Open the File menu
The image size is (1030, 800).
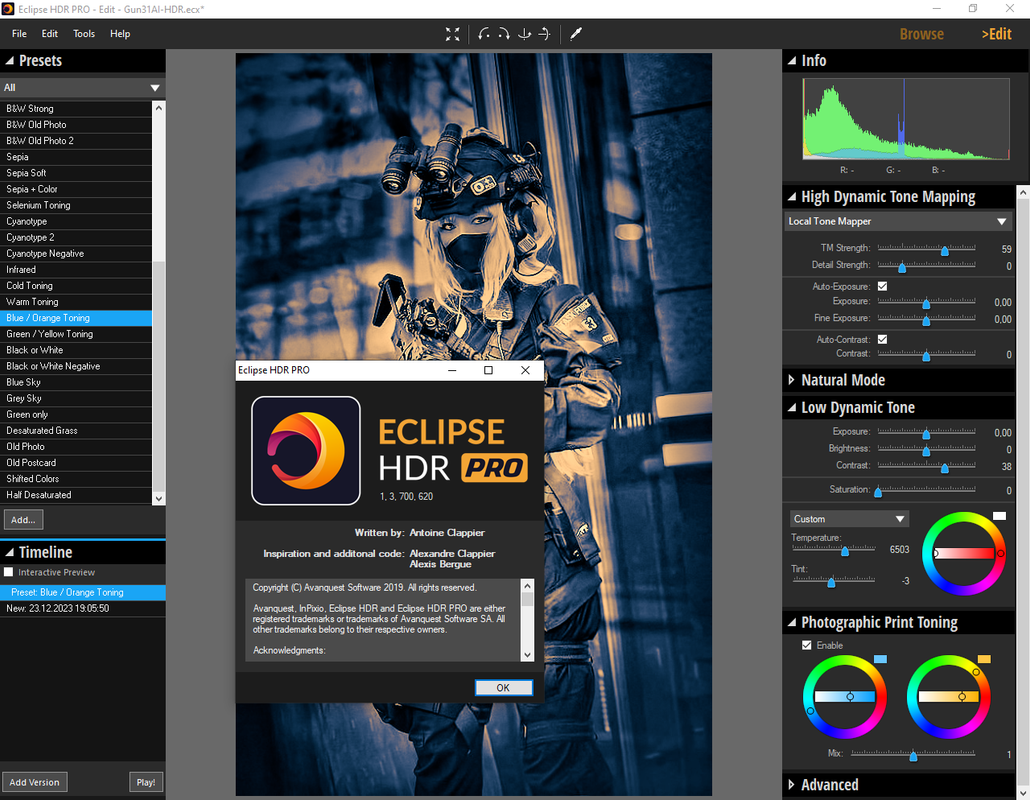(x=19, y=34)
